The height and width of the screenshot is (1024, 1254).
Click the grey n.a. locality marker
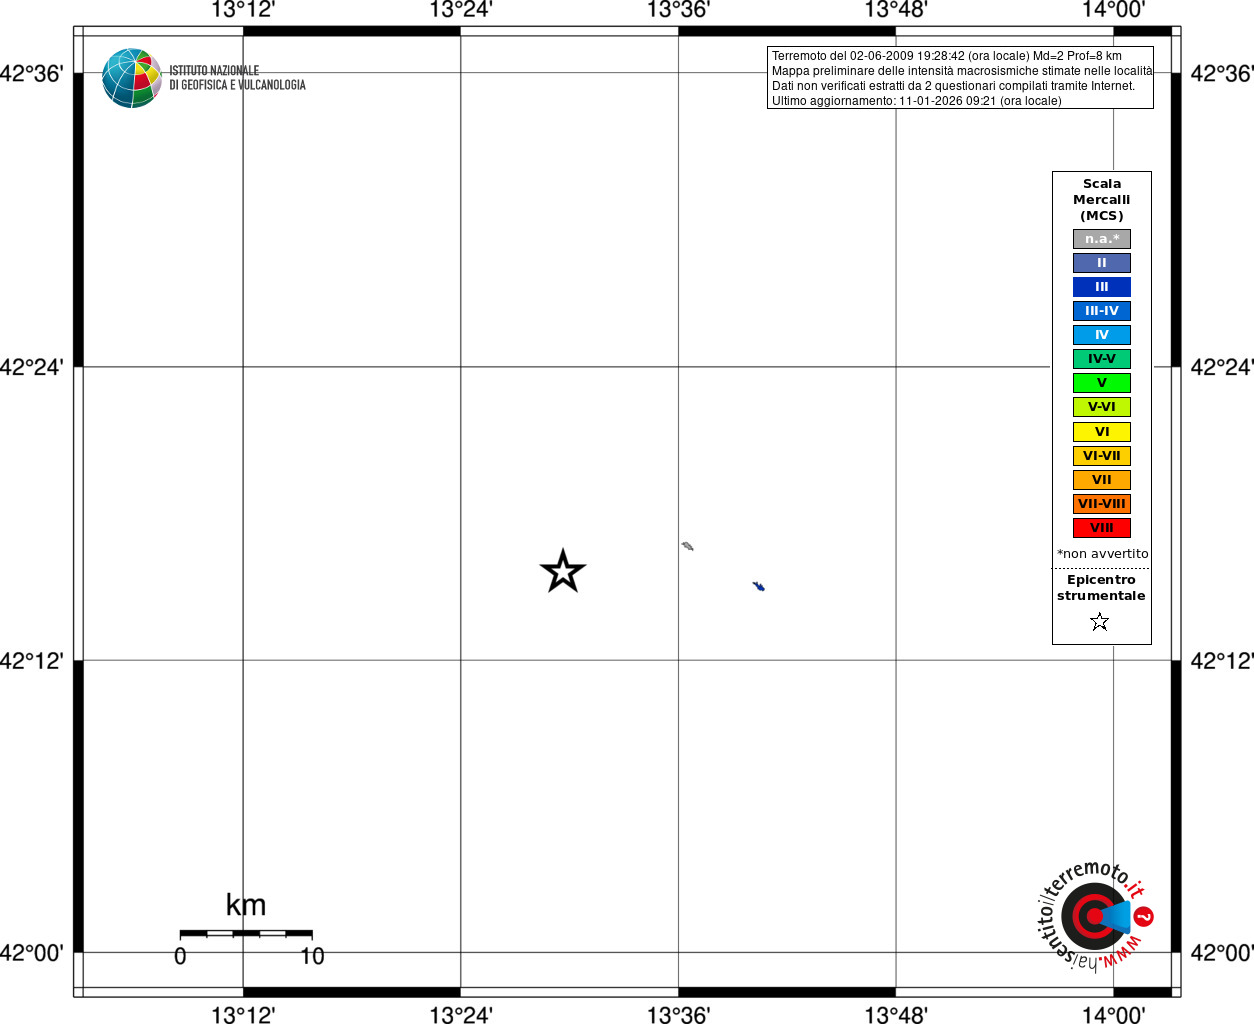[687, 546]
